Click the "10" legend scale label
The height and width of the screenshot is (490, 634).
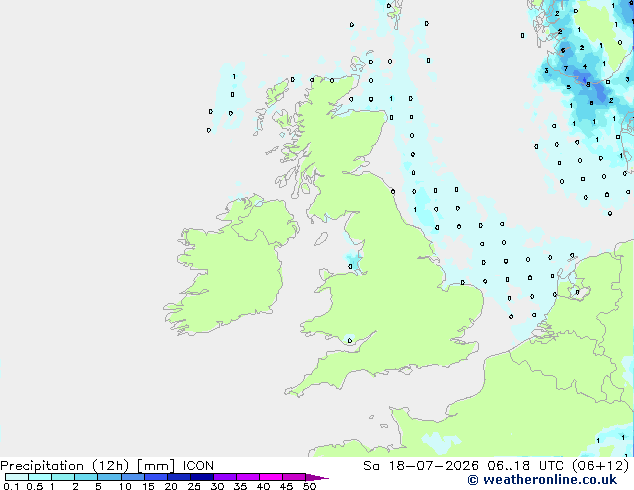coord(125,486)
